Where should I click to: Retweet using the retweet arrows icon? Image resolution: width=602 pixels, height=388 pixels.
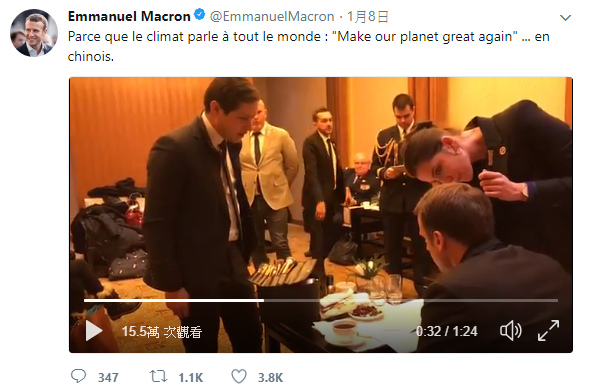(x=159, y=376)
